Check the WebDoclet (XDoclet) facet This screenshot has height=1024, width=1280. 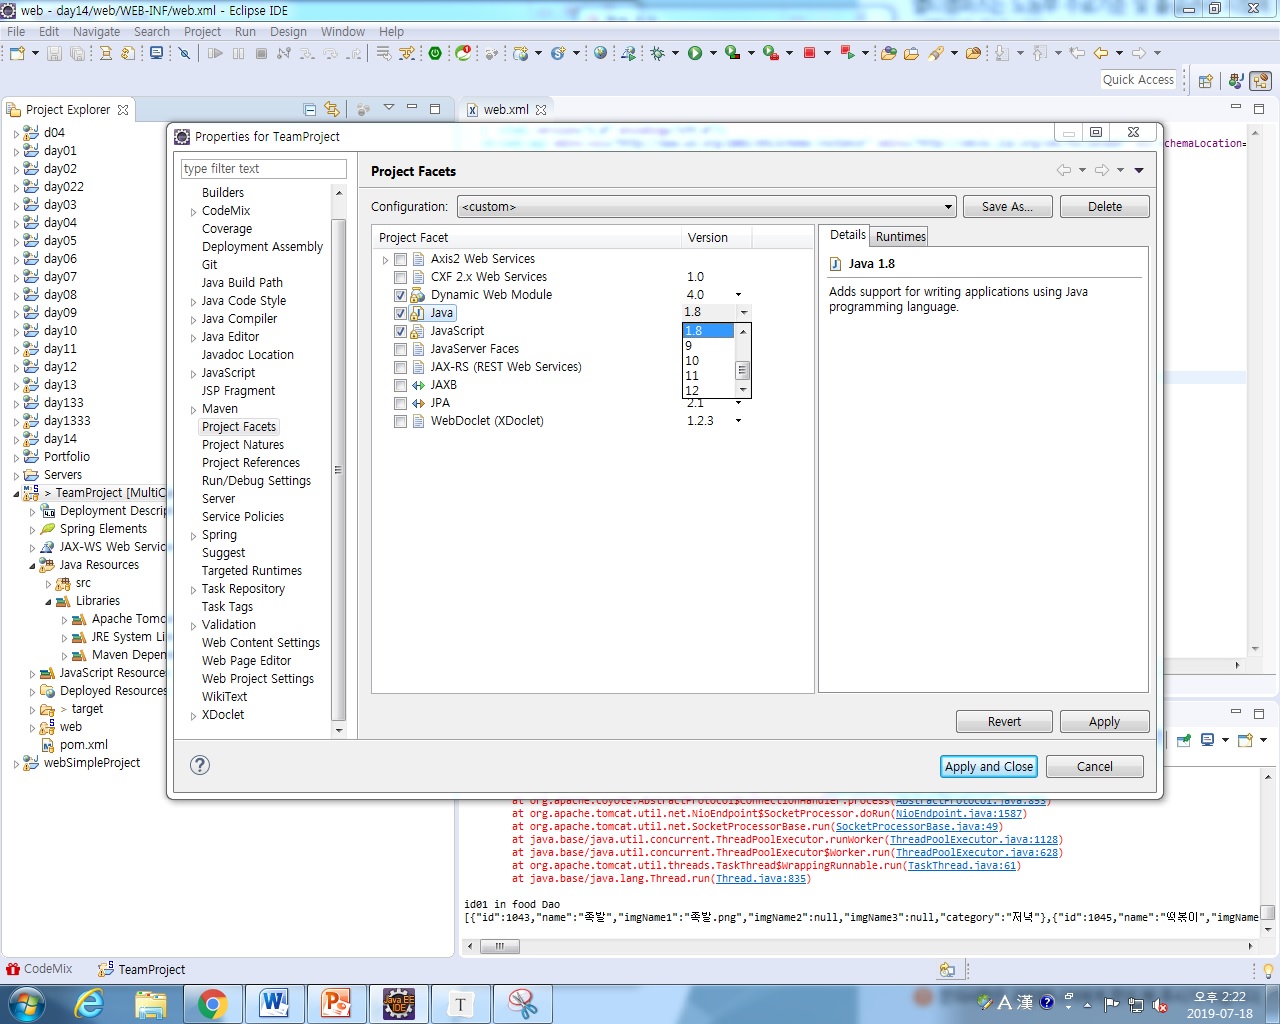(400, 421)
